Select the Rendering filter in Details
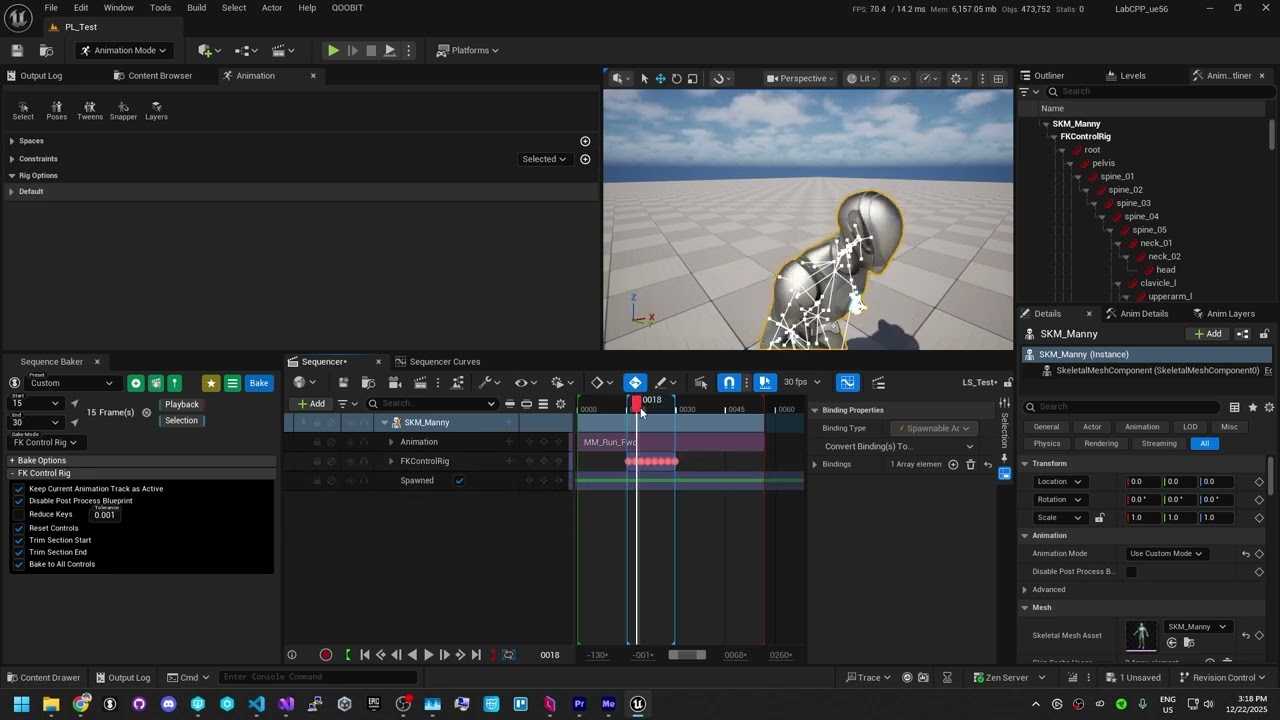 point(1101,444)
